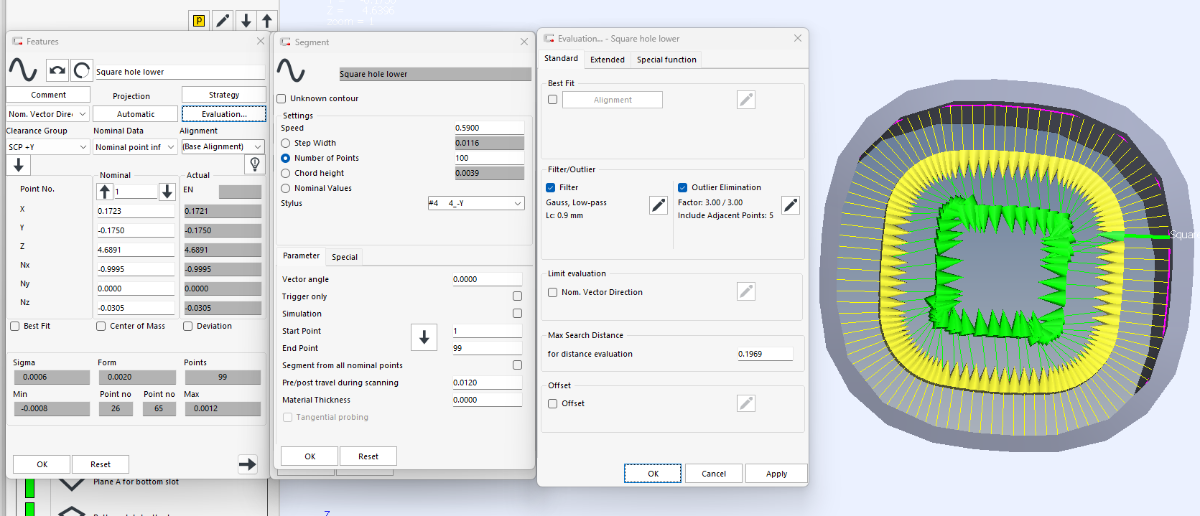1200x516 pixels.
Task: Switch to the Extended tab
Action: coord(607,60)
